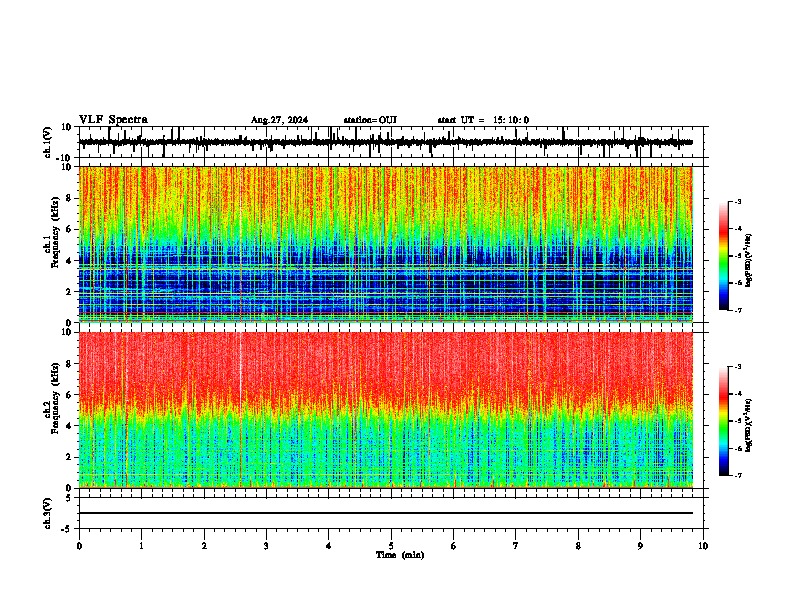
Task: Click time axis tick label "7"
Action: point(516,546)
